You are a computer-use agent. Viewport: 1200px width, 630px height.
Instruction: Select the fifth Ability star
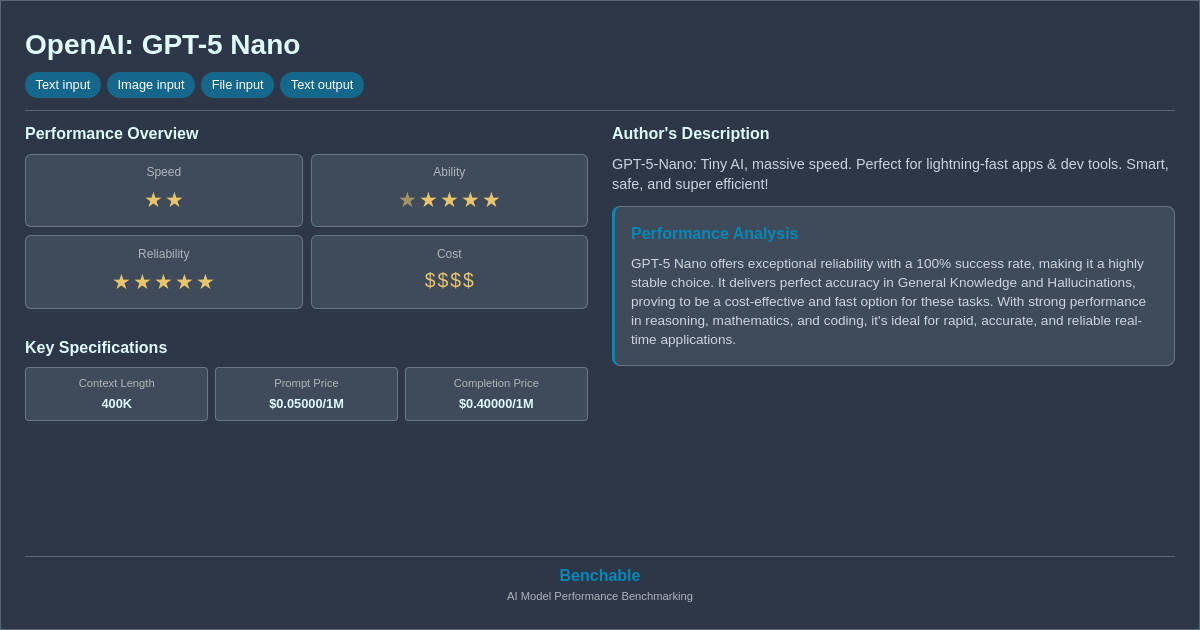pyautogui.click(x=490, y=199)
